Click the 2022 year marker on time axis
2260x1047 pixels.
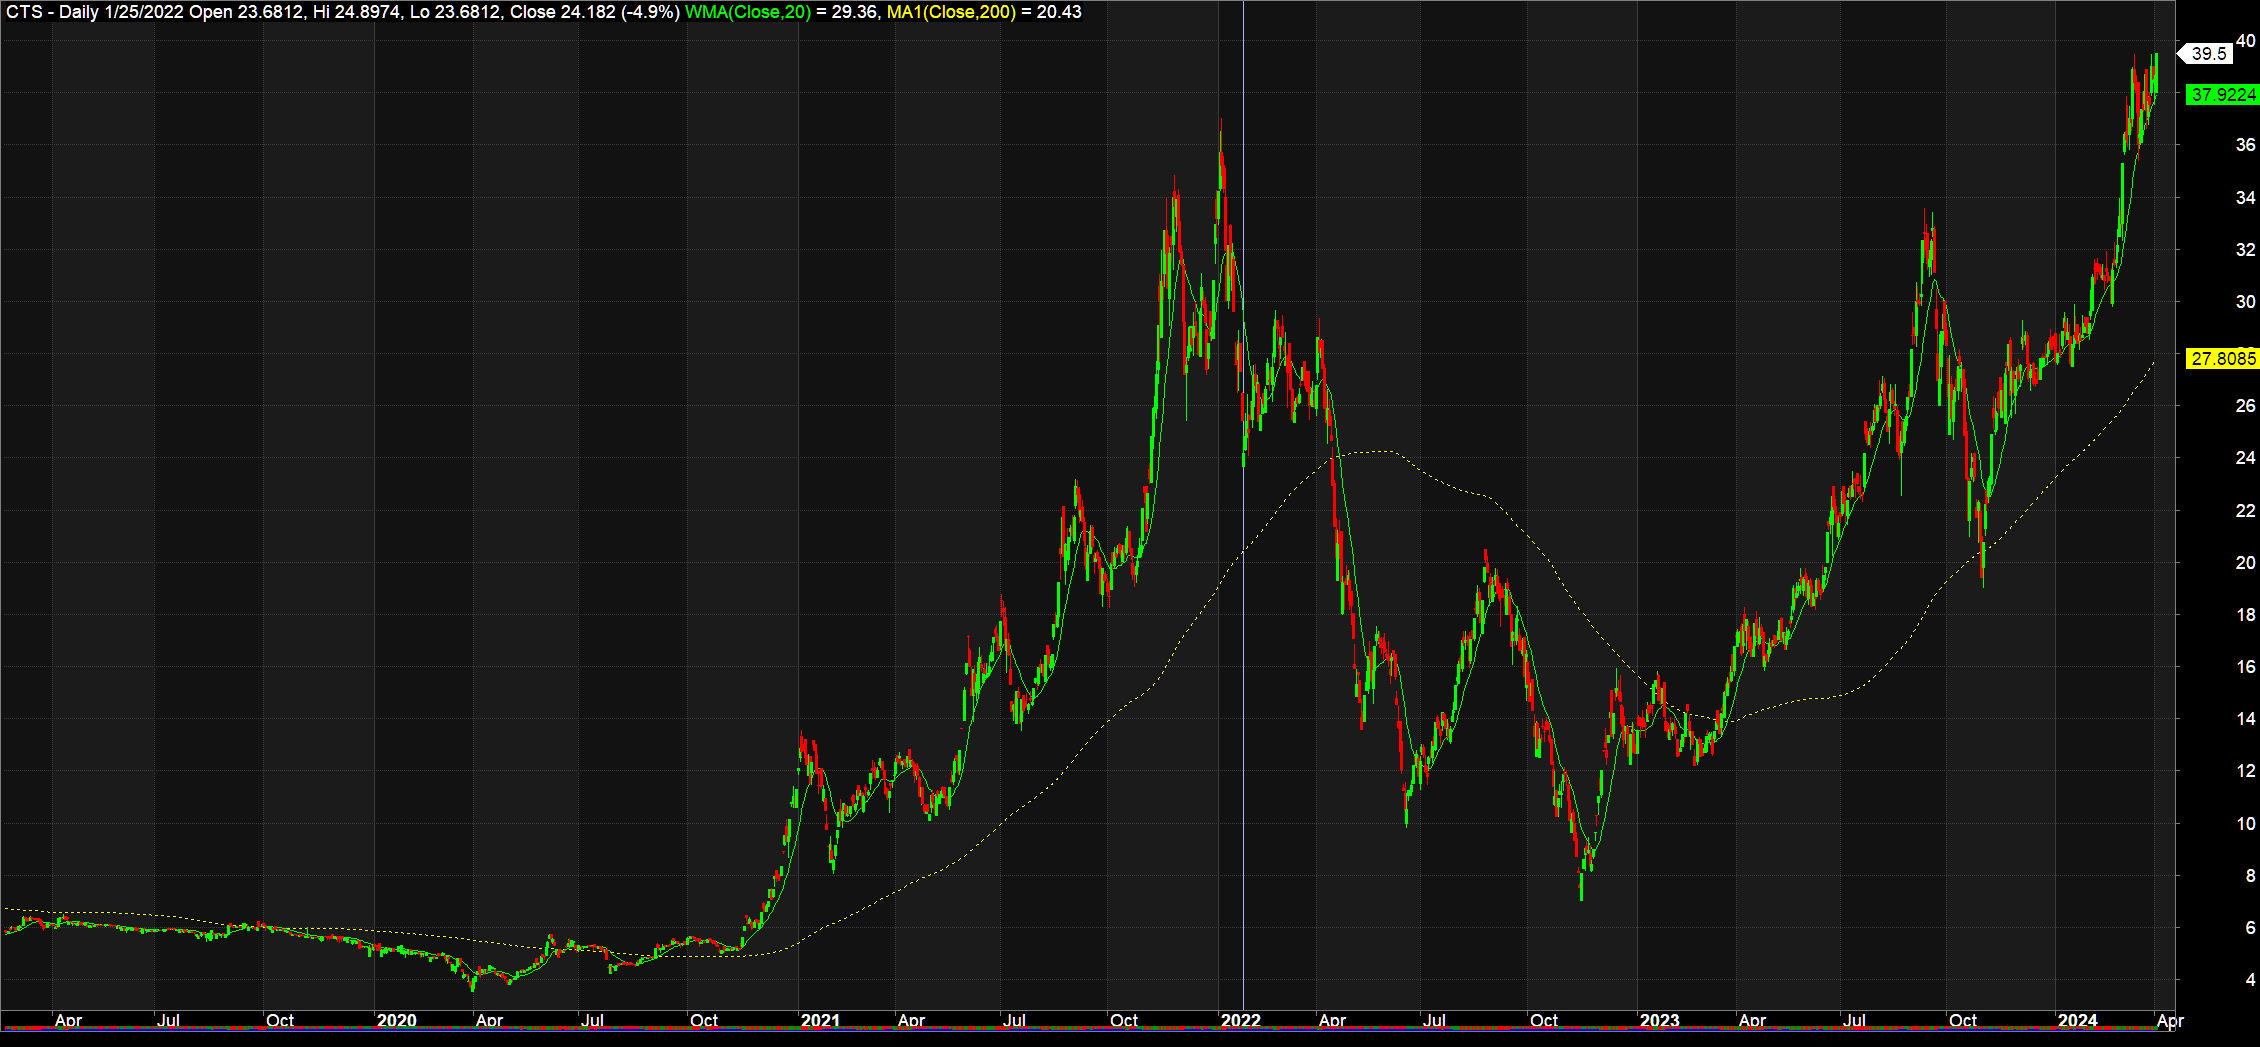(x=1241, y=1021)
